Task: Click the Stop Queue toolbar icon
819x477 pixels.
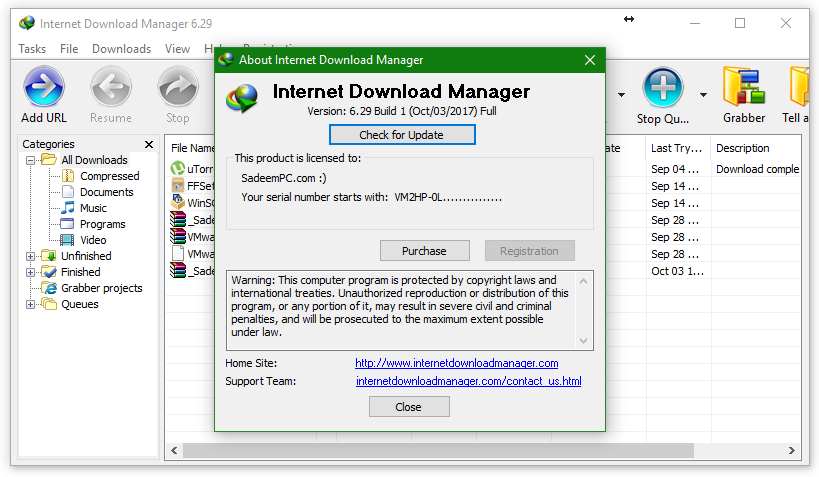Action: pos(663,88)
